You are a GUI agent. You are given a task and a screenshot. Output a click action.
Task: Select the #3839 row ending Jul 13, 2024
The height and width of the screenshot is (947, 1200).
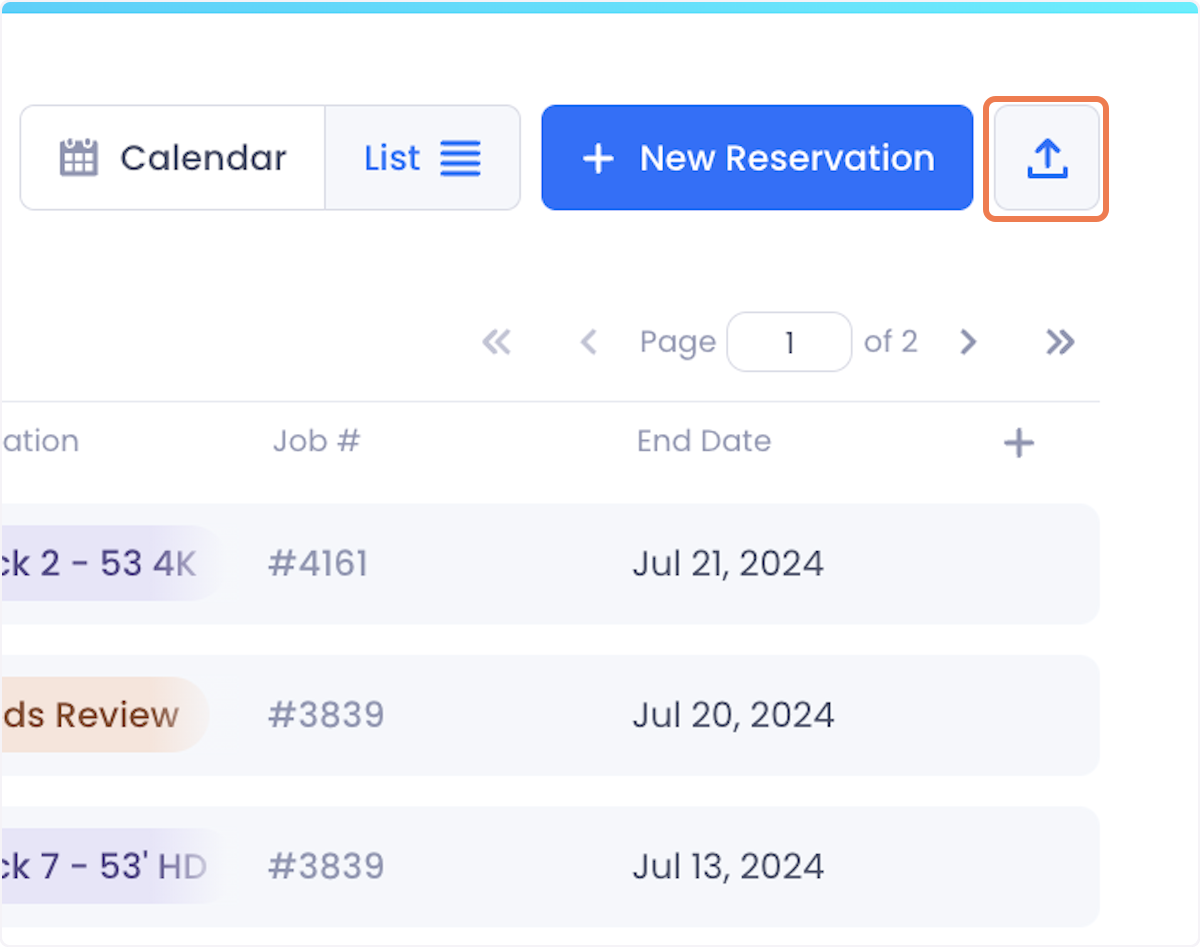(x=550, y=866)
